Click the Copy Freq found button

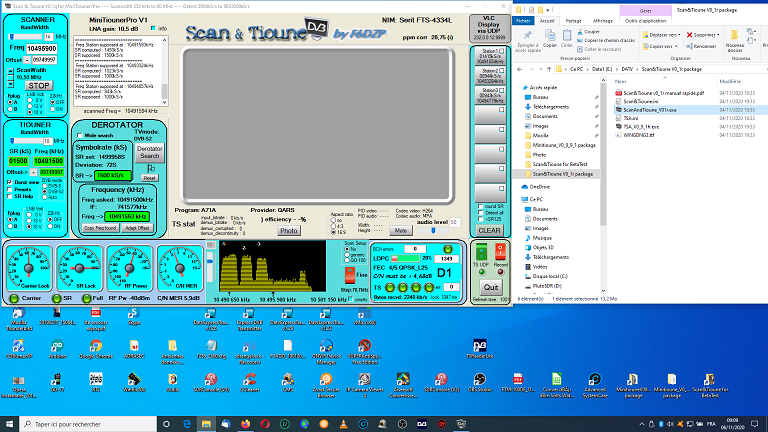(100, 228)
